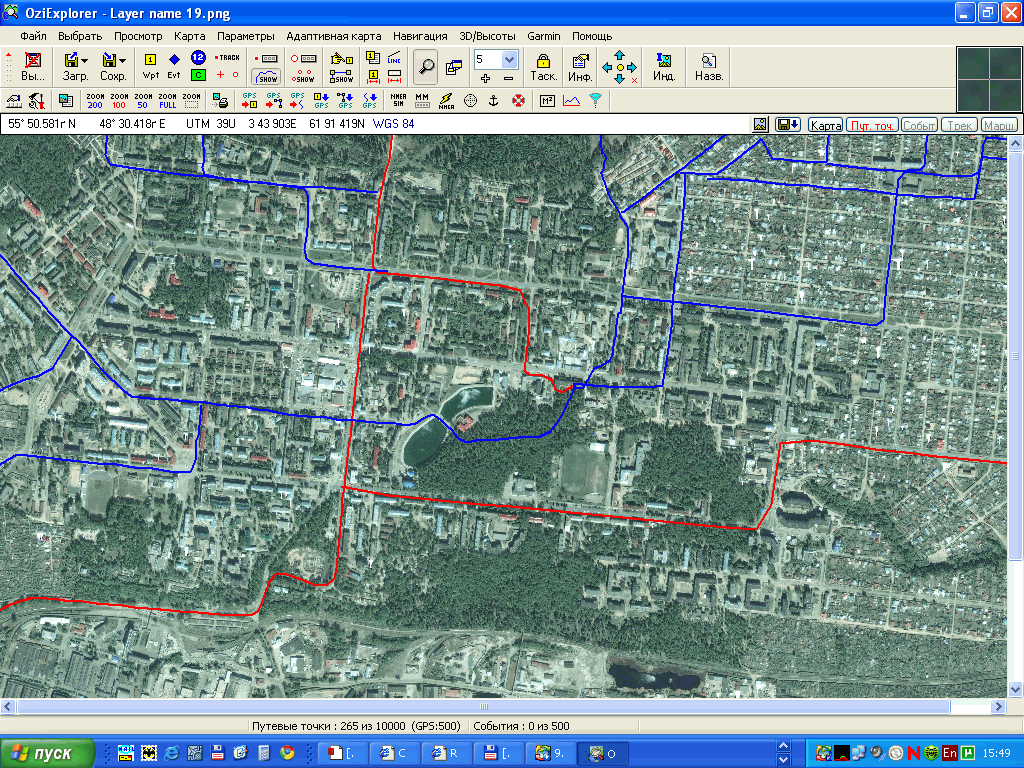This screenshot has width=1024, height=768.
Task: Click the пуск Start button
Action: (47, 753)
